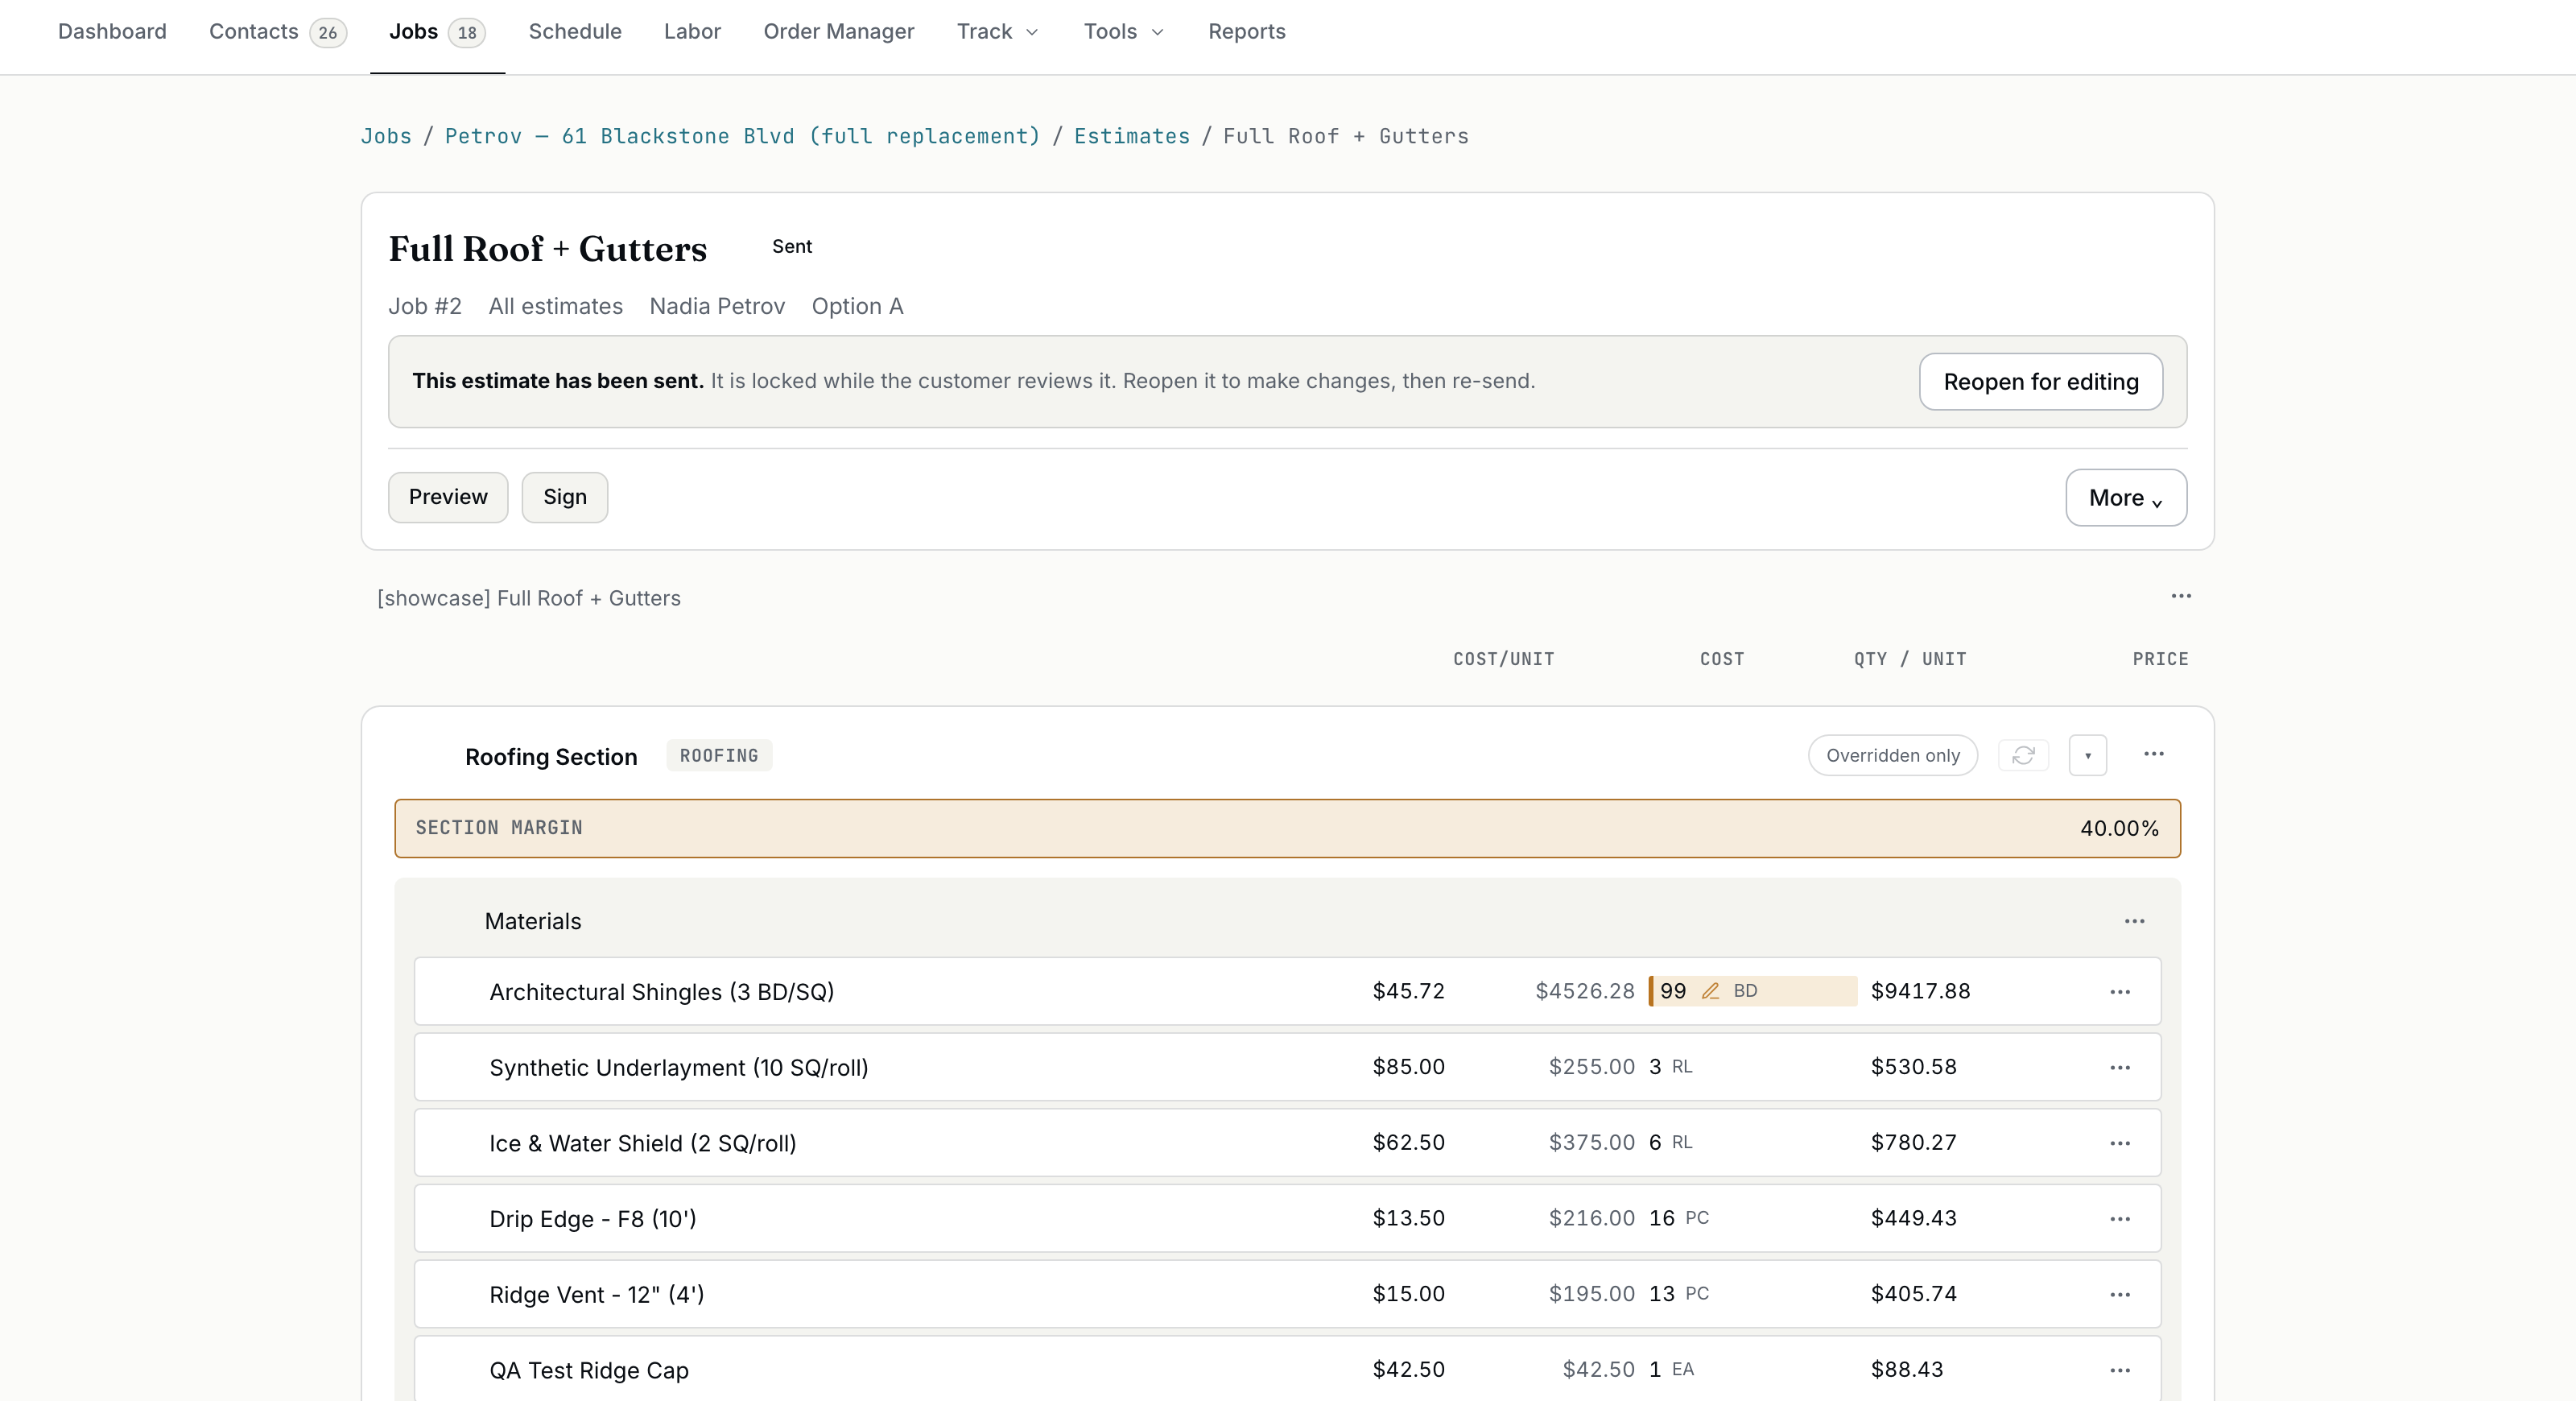Select Ridge Vent - 12" (4') name

(596, 1295)
